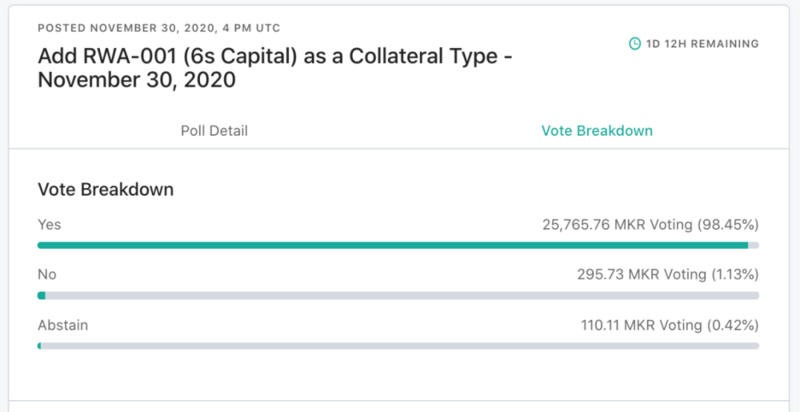Click the No option label
The image size is (800, 412).
pyautogui.click(x=47, y=275)
